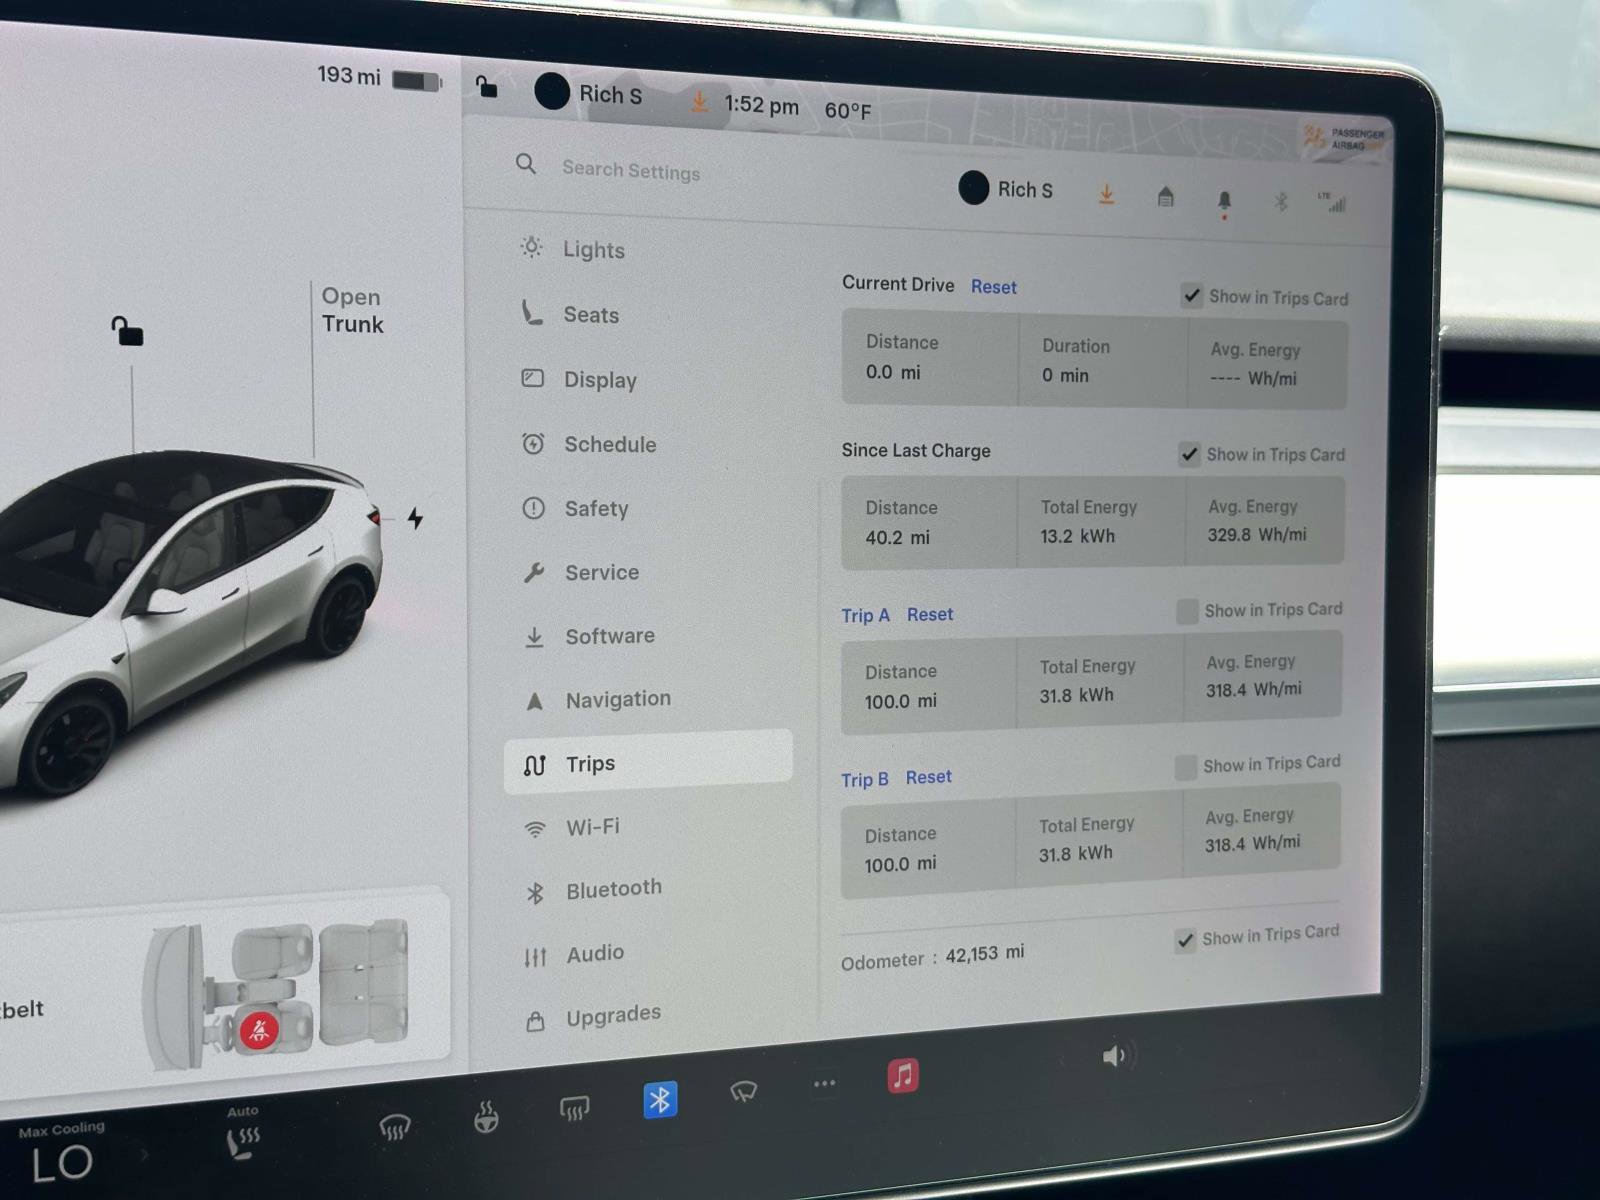Open the Software settings menu
This screenshot has height=1200, width=1600.
[x=589, y=636]
